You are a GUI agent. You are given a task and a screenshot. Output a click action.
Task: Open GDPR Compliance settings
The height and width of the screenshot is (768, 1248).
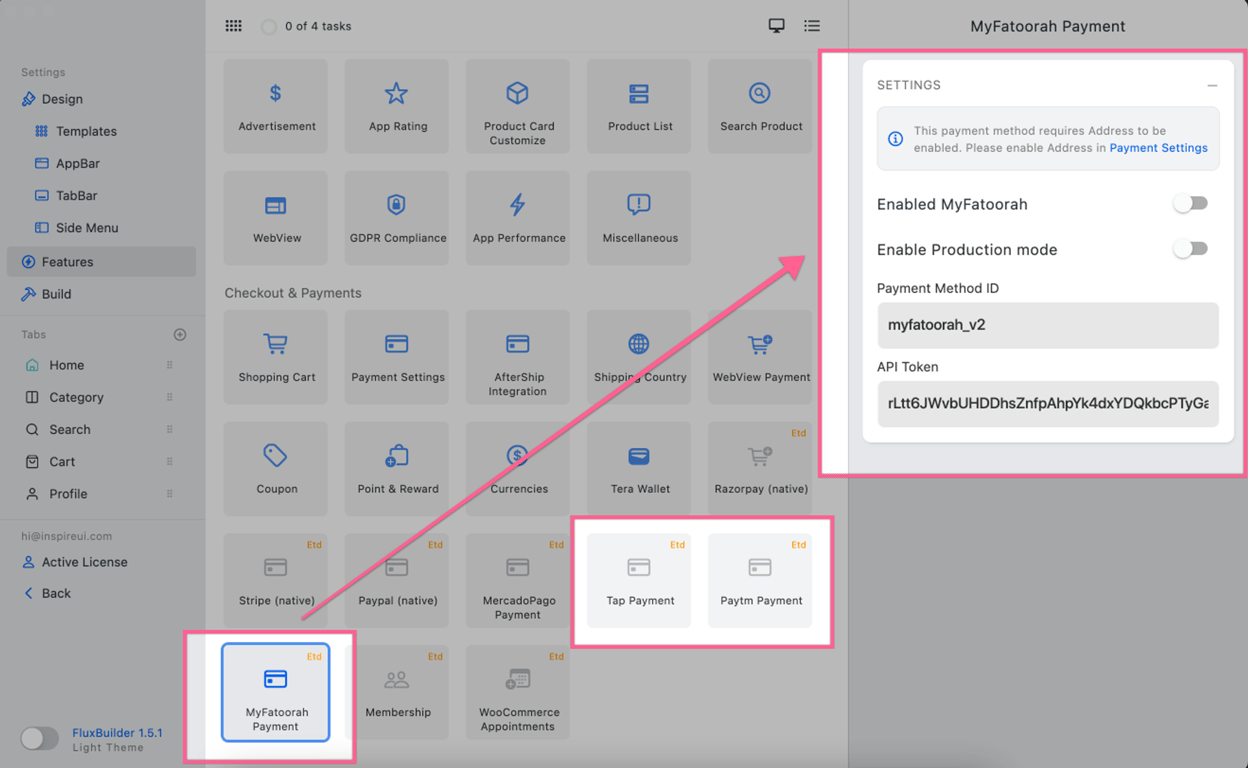[397, 218]
